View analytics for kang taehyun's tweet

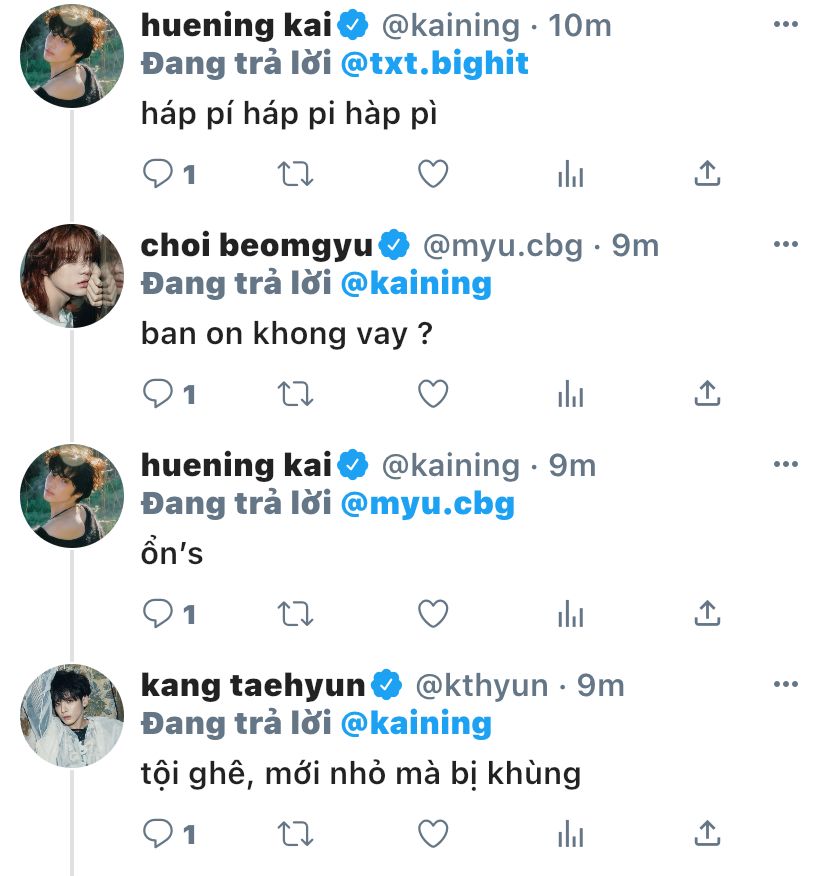click(570, 833)
